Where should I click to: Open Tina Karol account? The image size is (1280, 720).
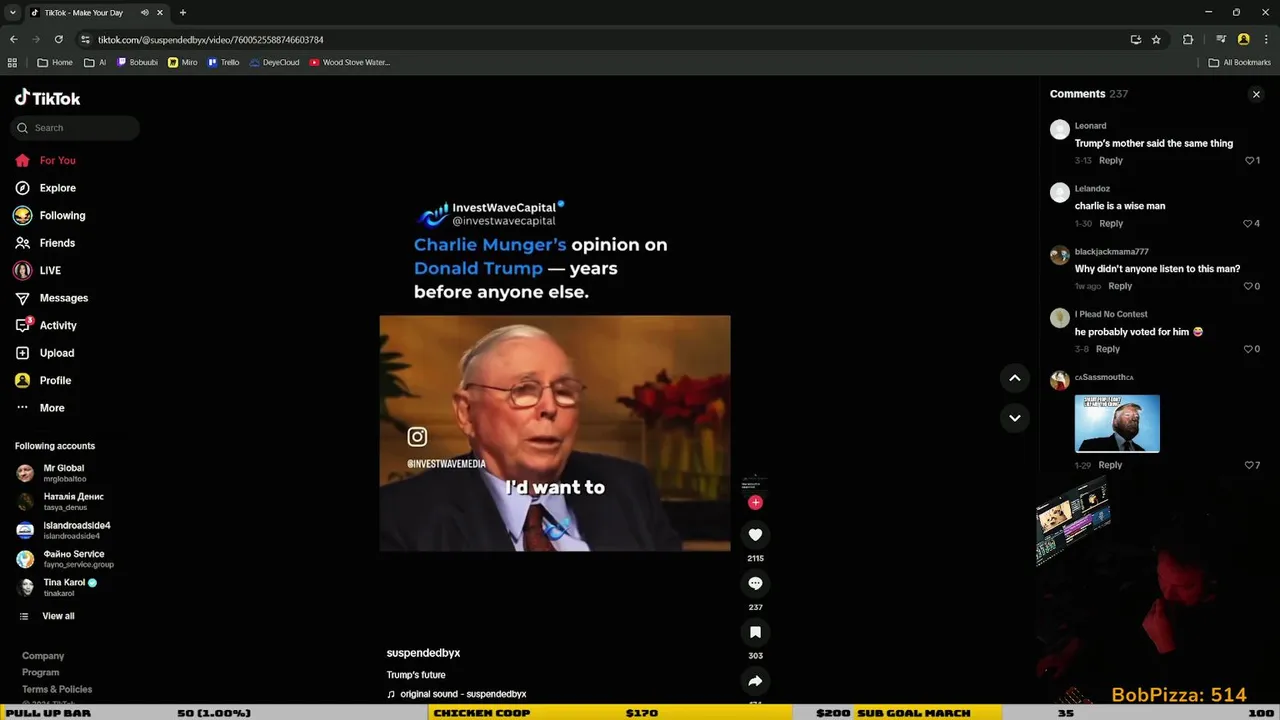point(57,587)
